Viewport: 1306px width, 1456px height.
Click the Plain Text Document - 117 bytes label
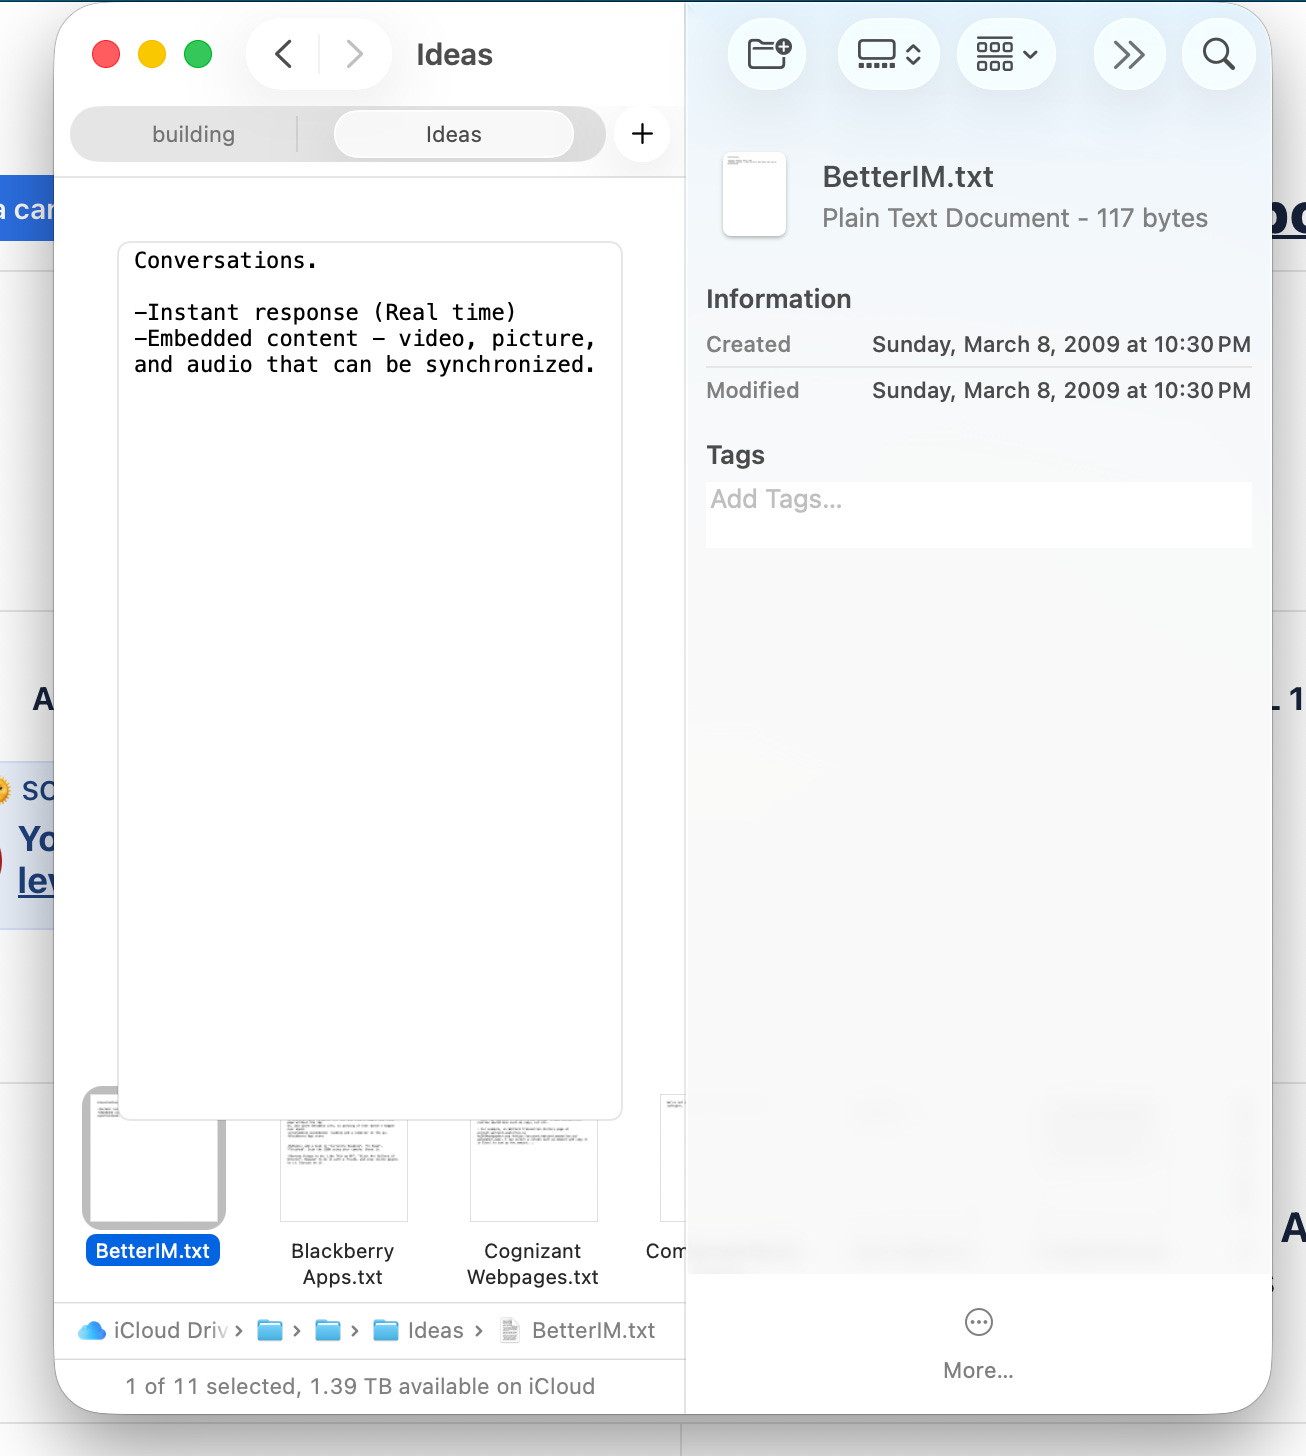[1015, 218]
